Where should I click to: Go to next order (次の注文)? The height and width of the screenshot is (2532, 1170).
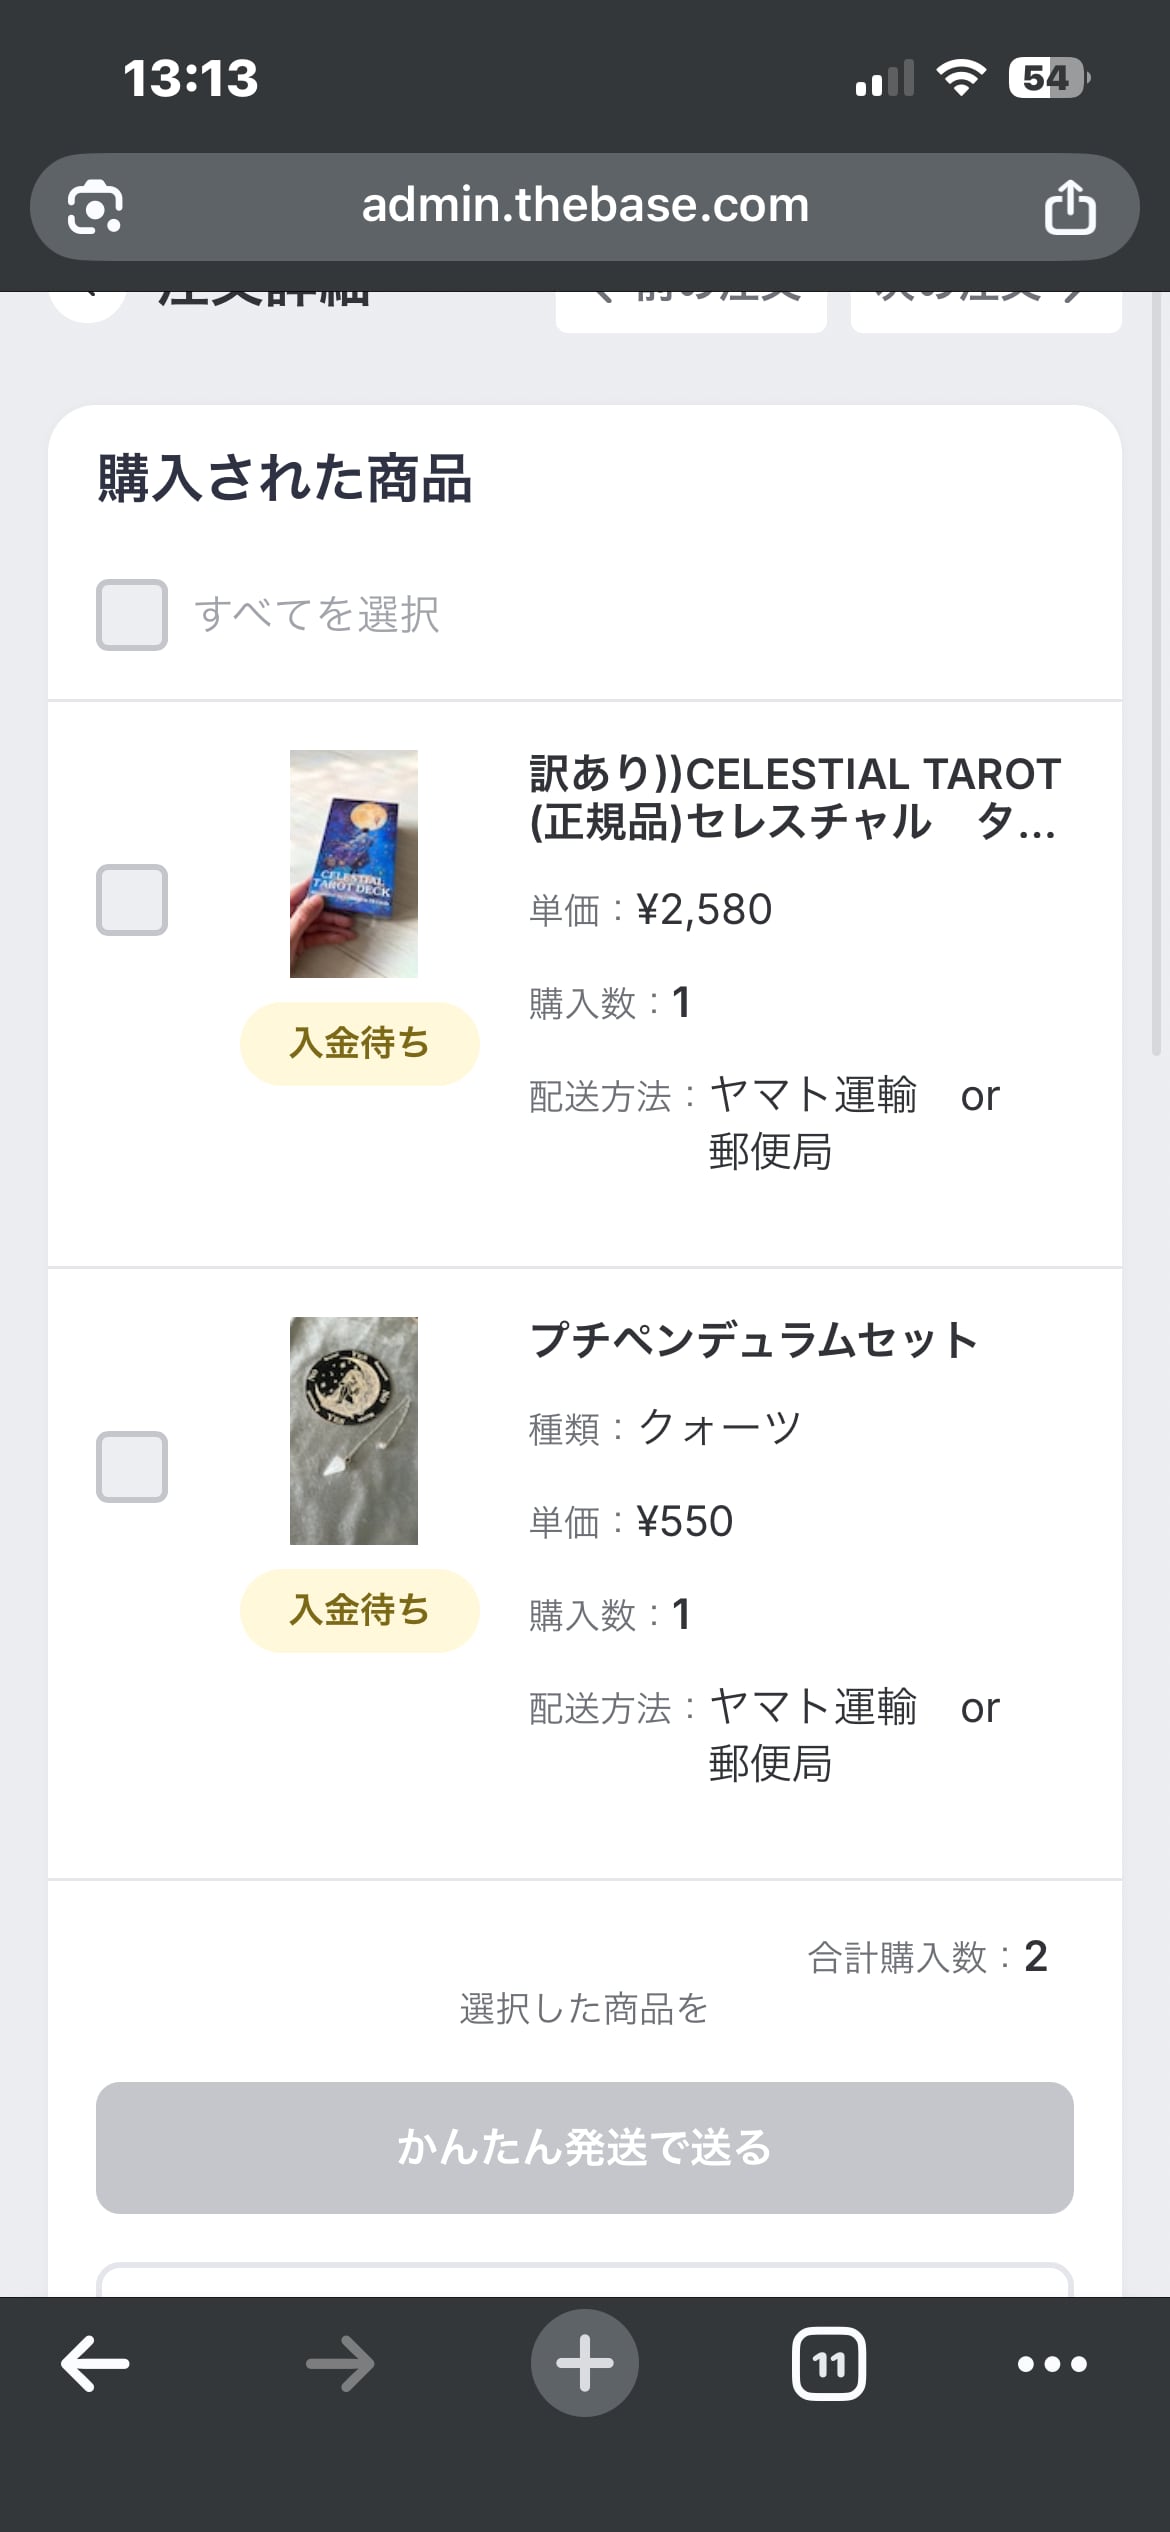coord(985,308)
